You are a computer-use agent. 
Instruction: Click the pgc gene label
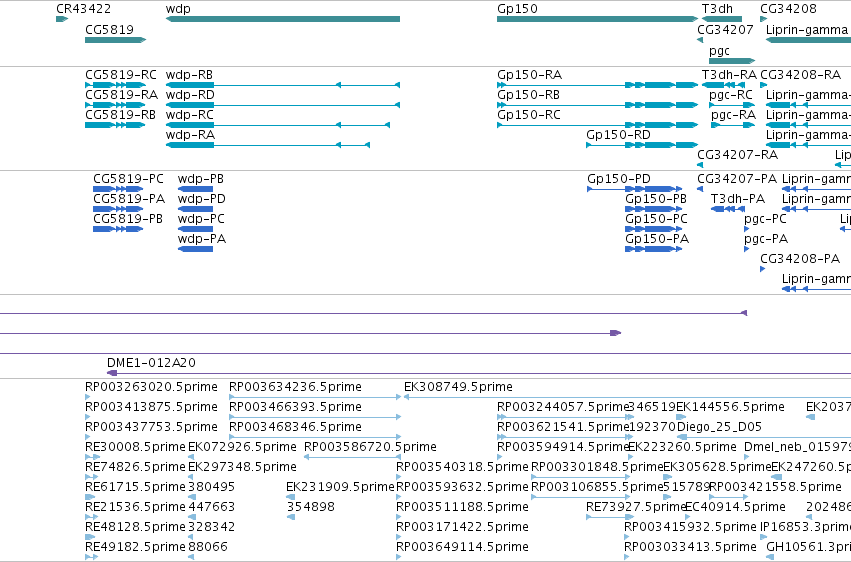pos(719,50)
